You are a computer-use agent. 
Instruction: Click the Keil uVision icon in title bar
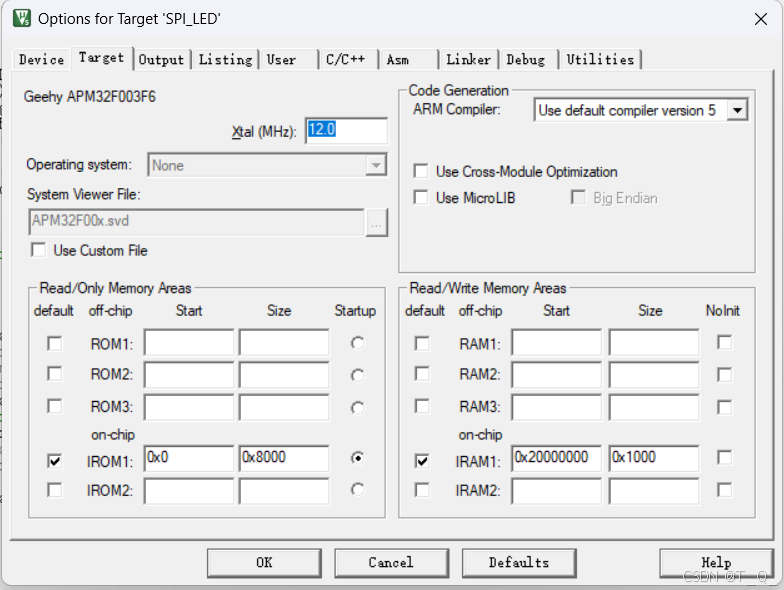[22, 18]
